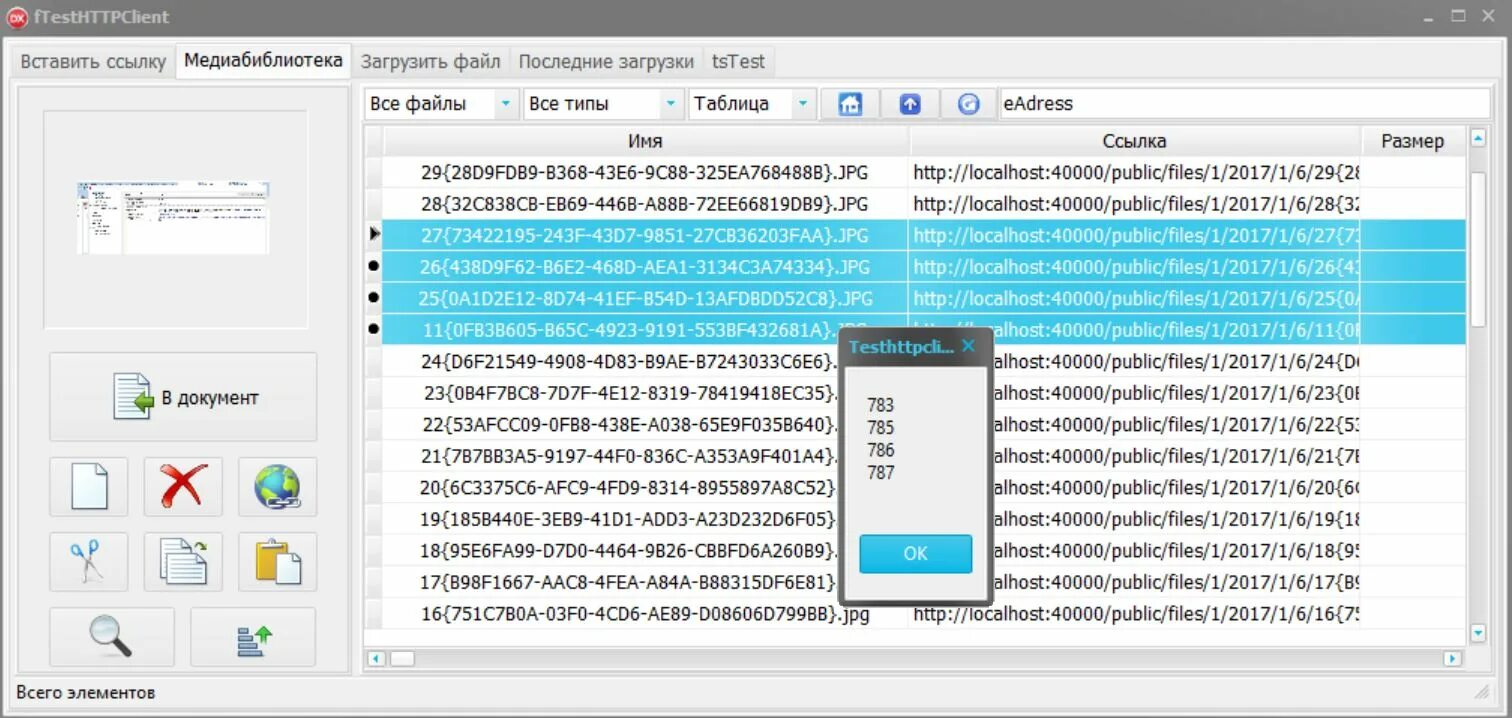
Task: Select the Home navigation icon
Action: 848,103
